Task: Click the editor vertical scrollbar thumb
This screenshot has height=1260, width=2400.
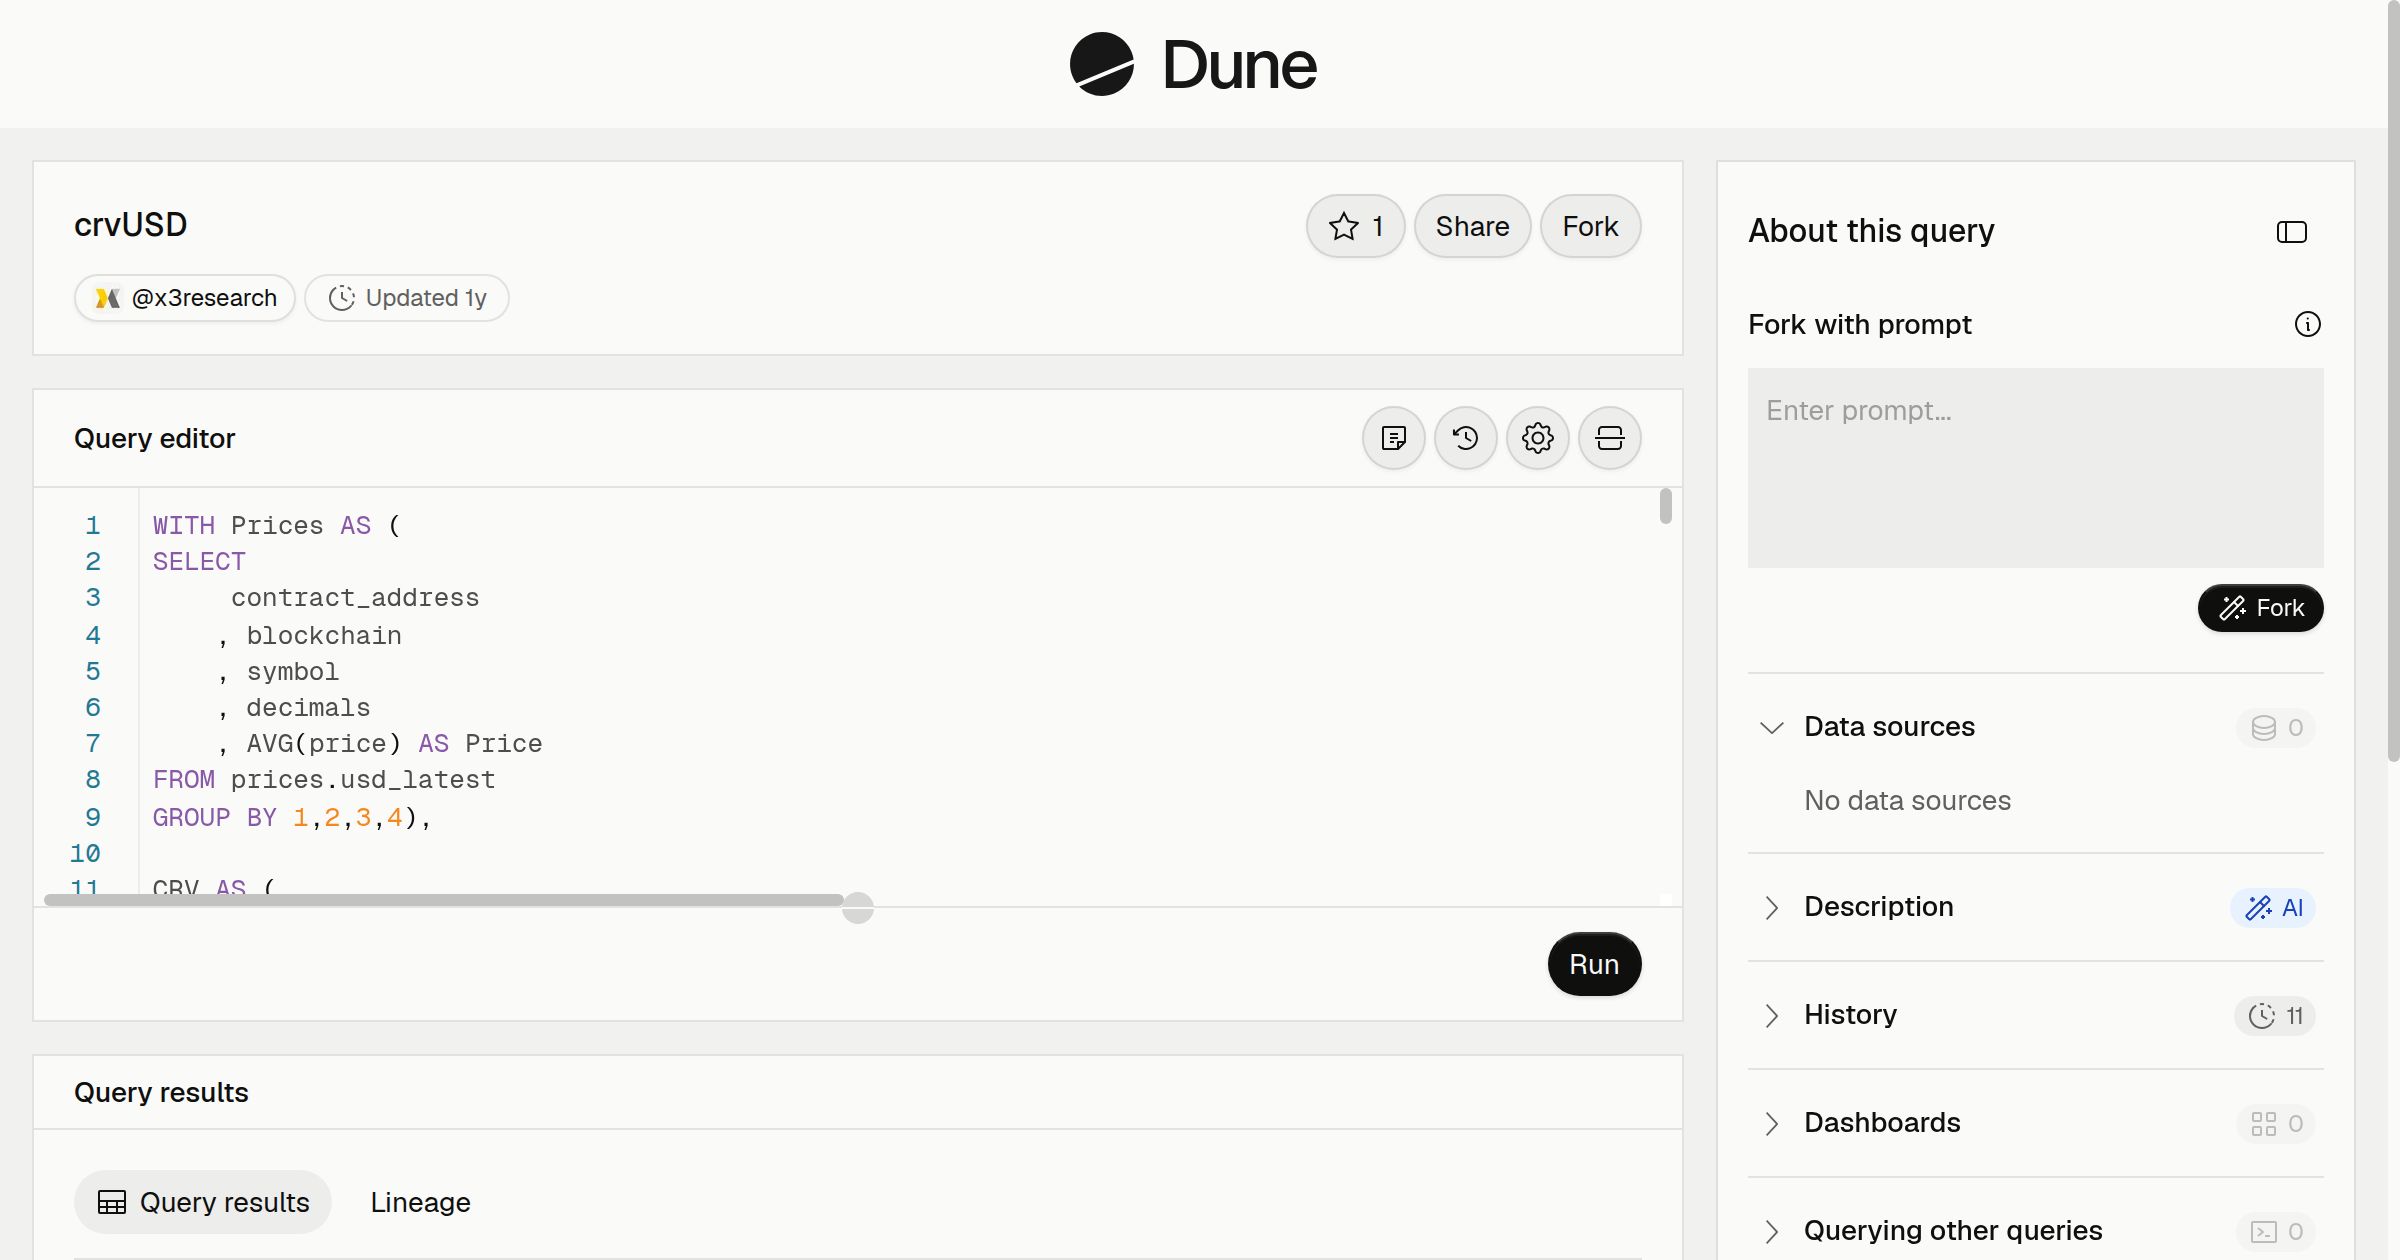Action: tap(1665, 506)
